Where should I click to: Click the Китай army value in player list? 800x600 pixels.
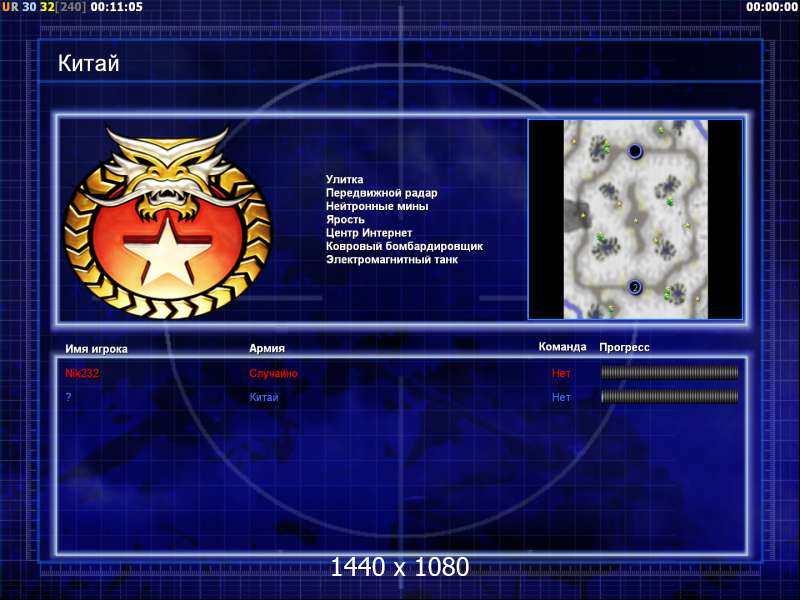point(264,397)
